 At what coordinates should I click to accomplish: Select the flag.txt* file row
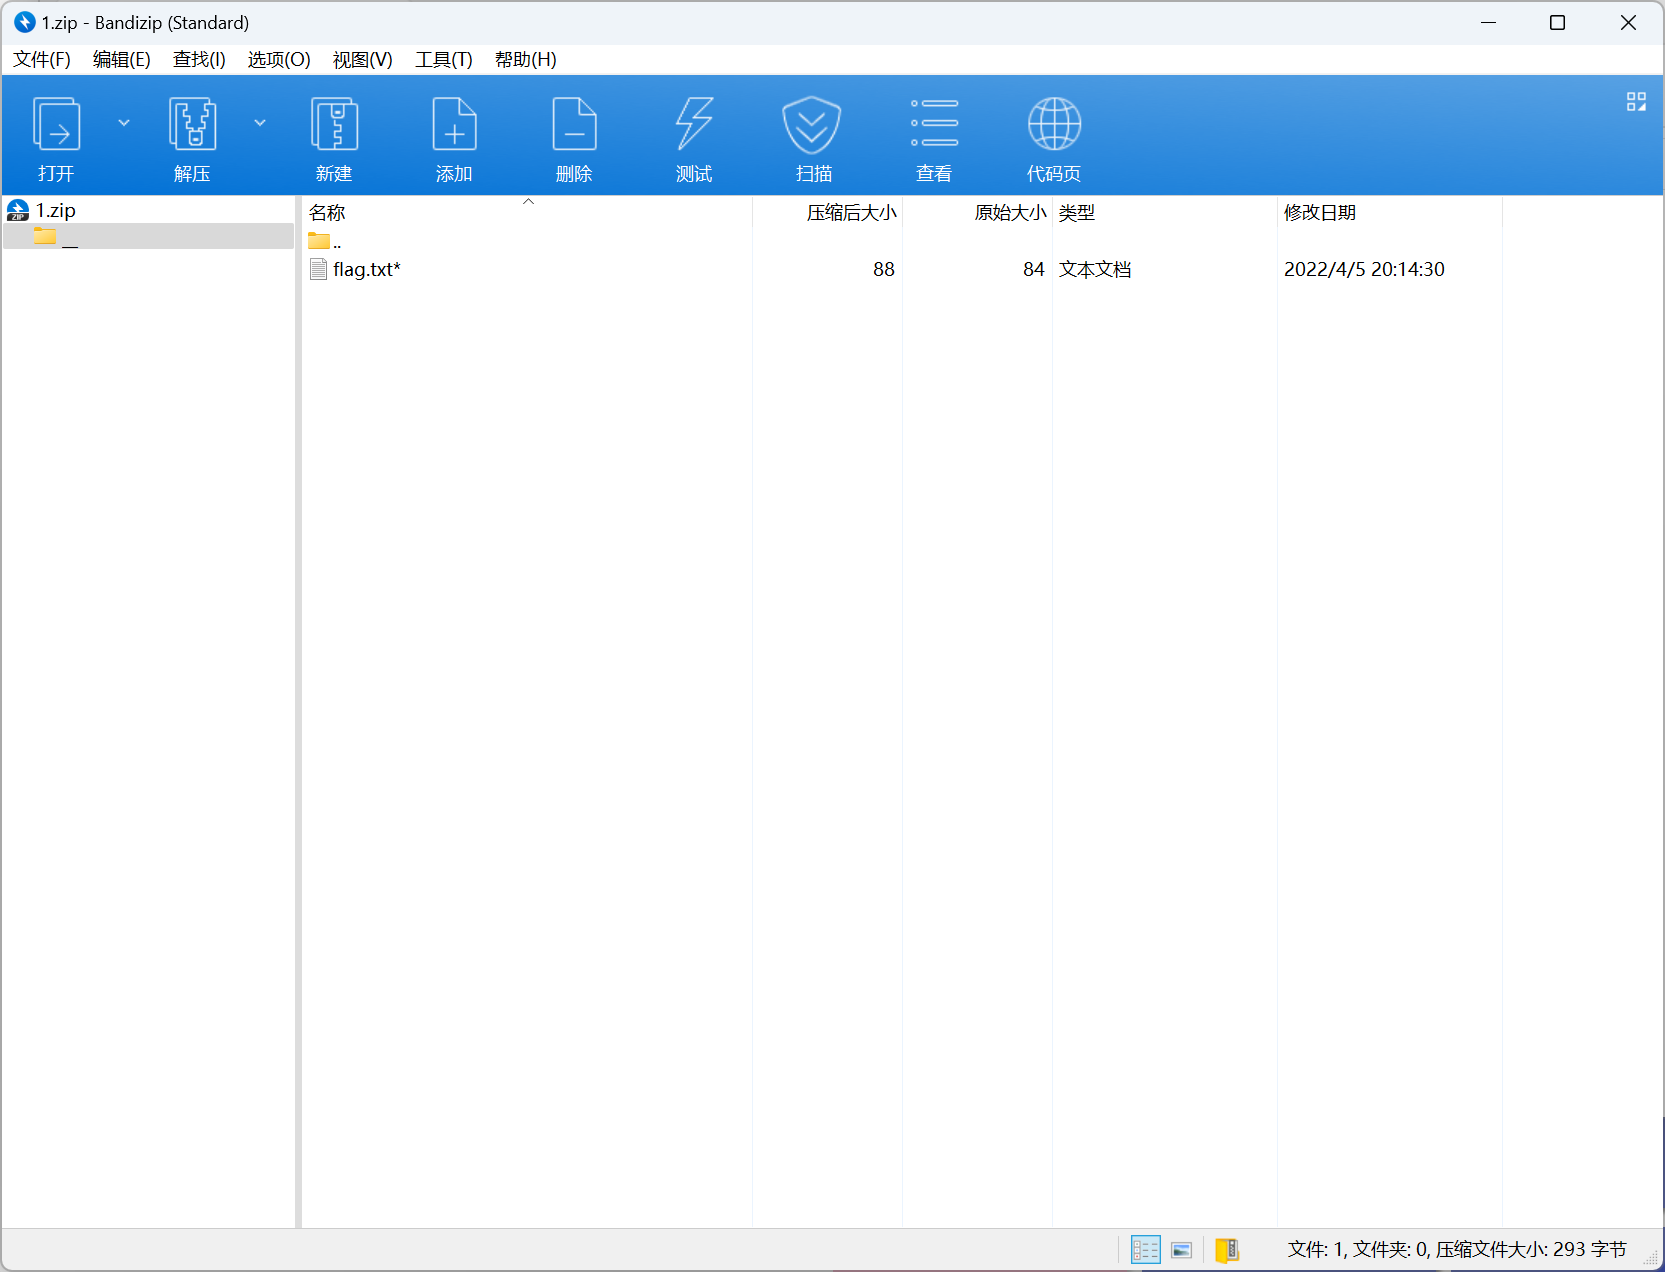point(876,269)
